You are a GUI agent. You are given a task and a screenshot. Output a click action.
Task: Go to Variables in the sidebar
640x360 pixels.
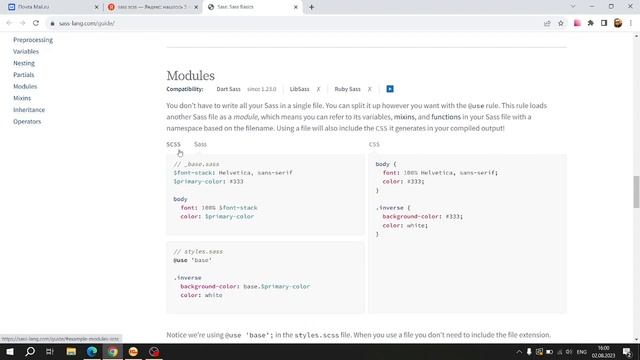coord(26,51)
